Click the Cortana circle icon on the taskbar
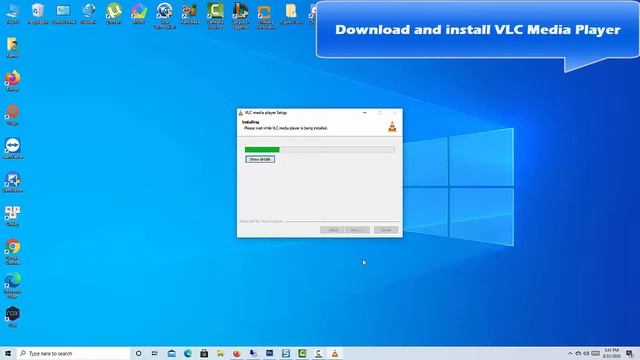 pyautogui.click(x=138, y=353)
